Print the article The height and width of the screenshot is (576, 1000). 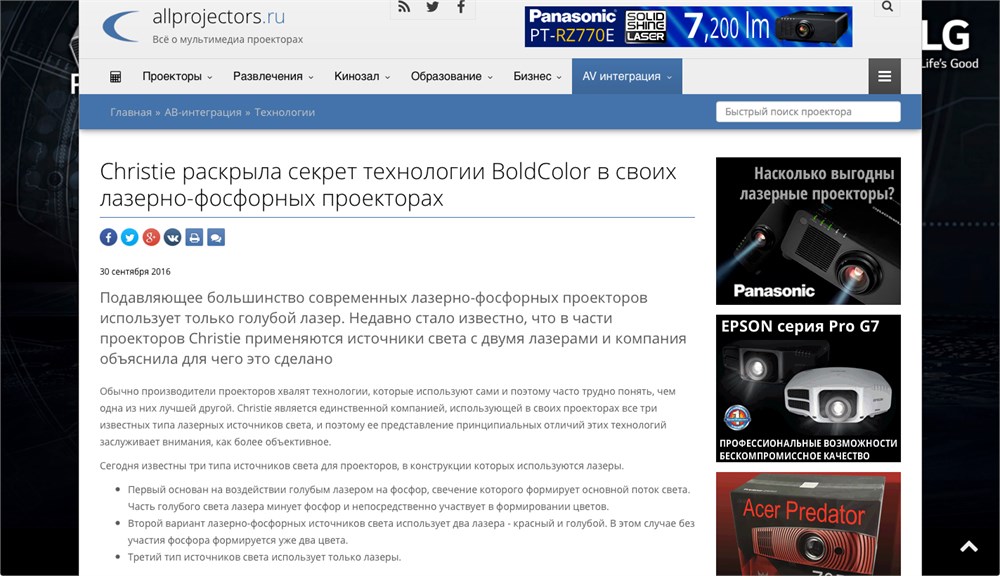coord(195,237)
